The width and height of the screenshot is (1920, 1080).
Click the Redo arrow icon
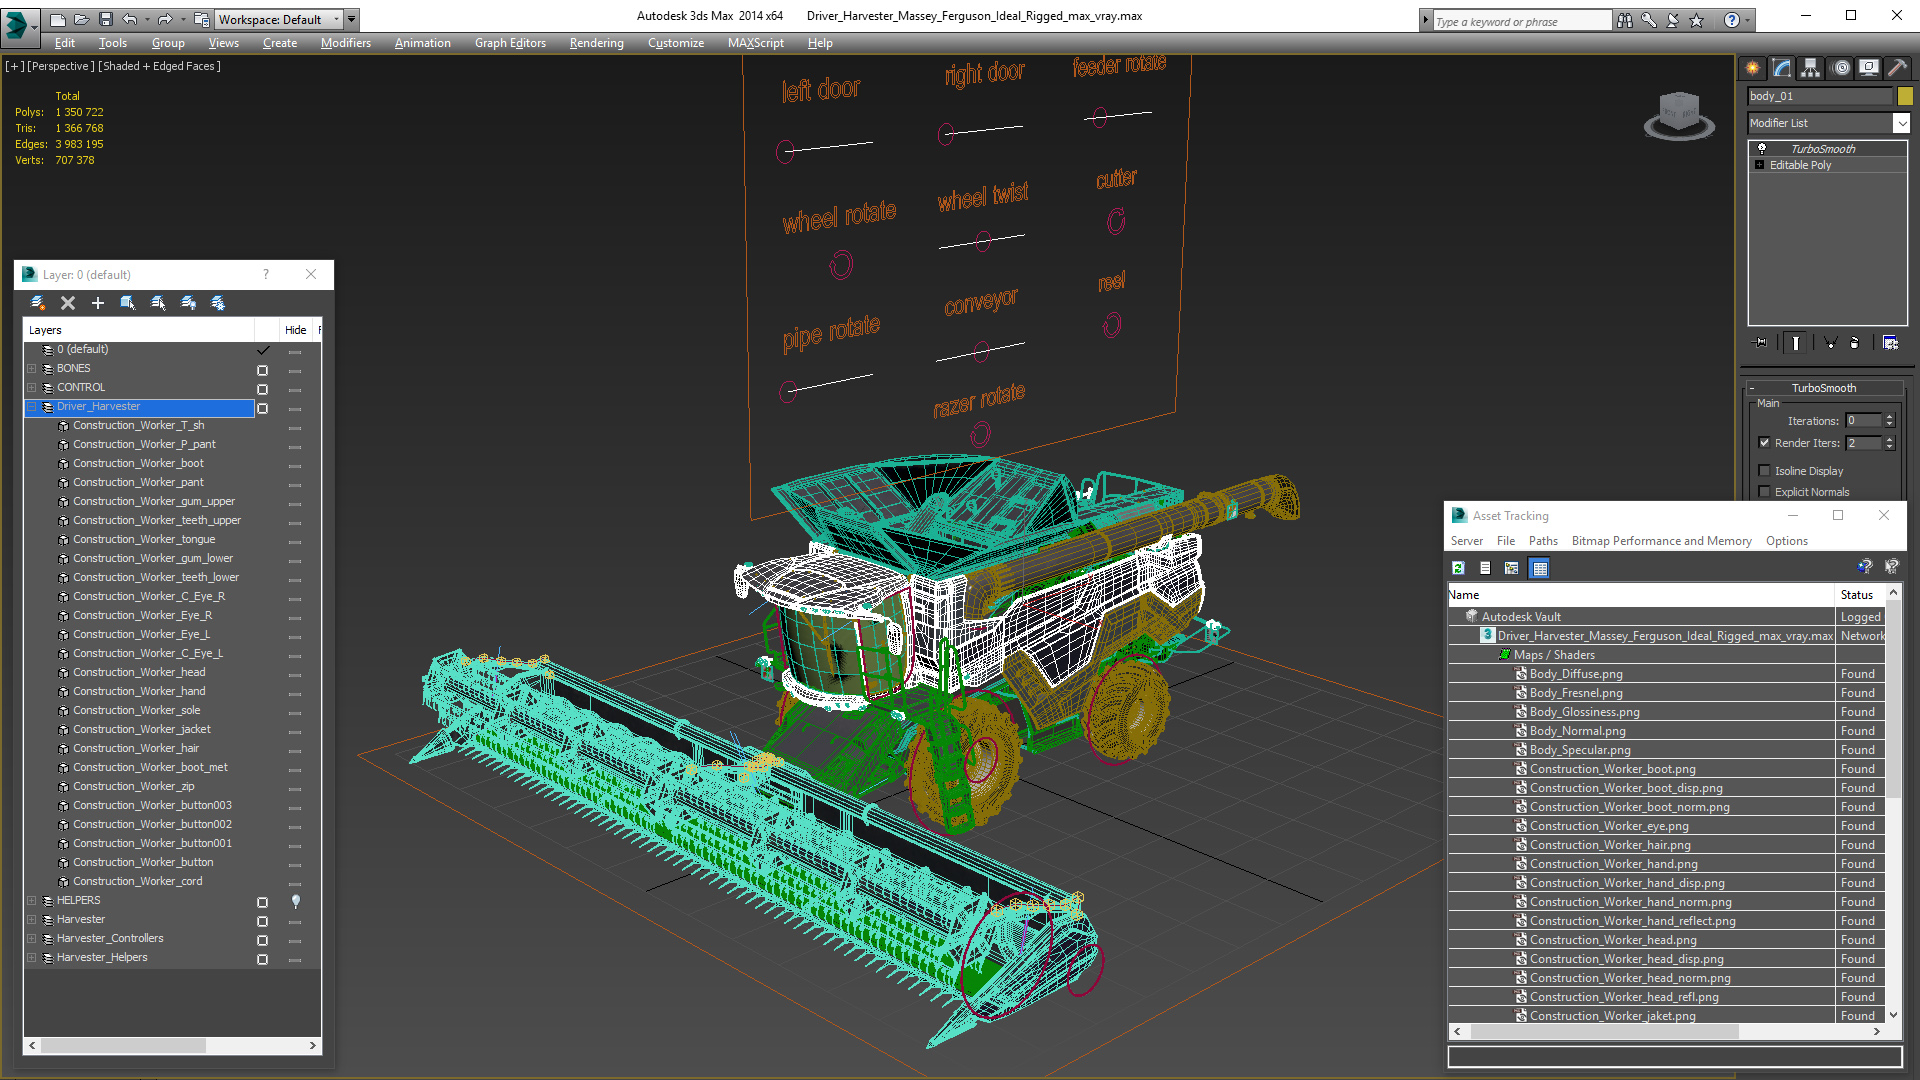[165, 19]
